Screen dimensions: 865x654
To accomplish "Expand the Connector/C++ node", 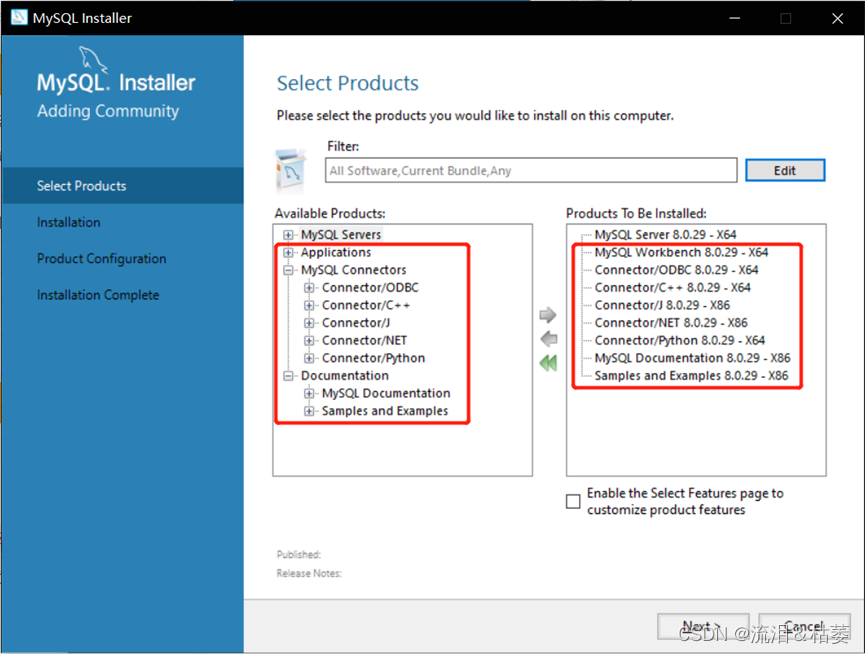I will coord(309,305).
